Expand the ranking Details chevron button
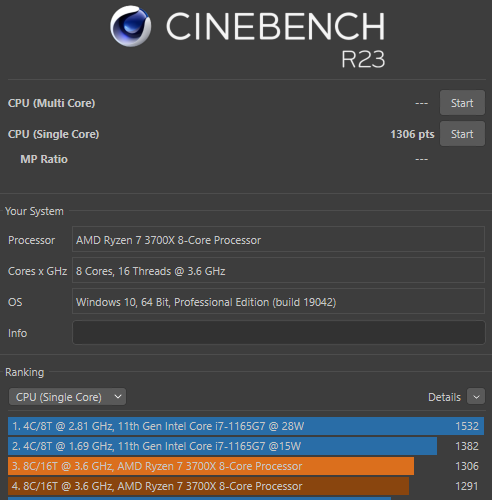The height and width of the screenshot is (500, 492). tap(476, 397)
